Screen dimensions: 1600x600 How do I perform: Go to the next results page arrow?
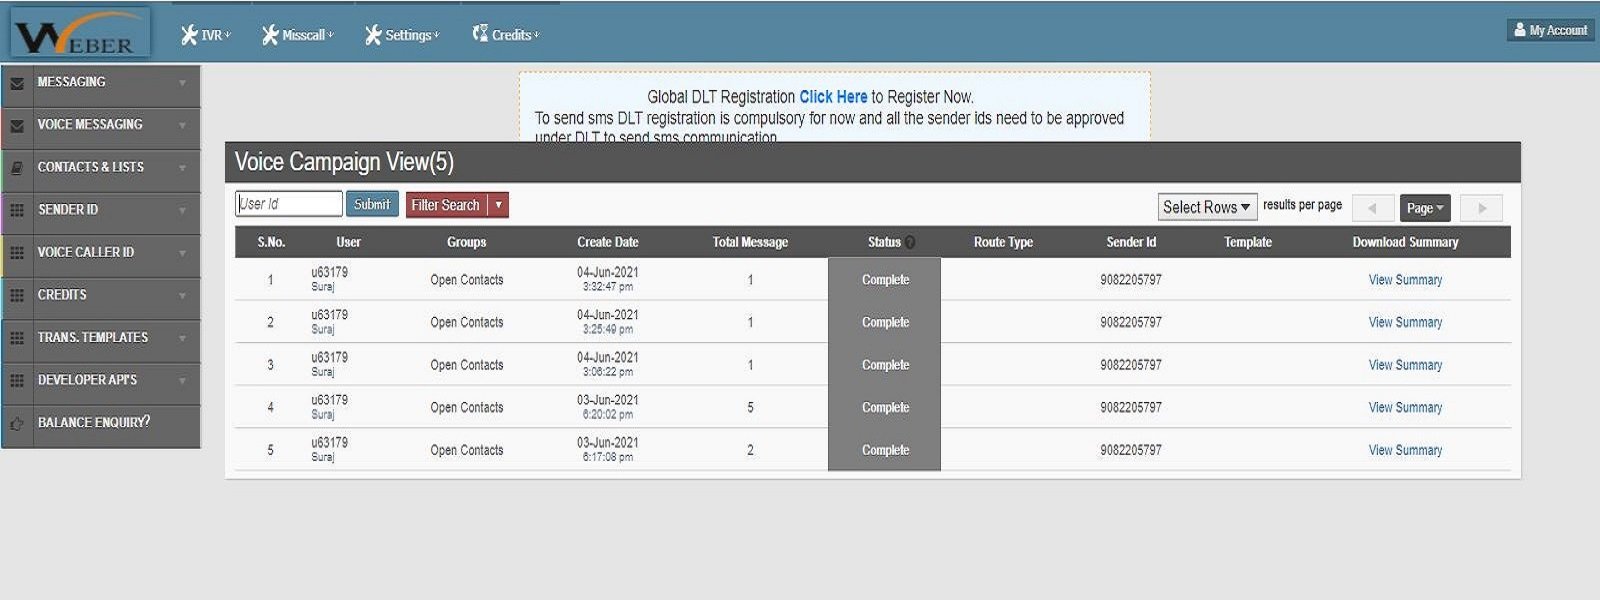tap(1481, 208)
